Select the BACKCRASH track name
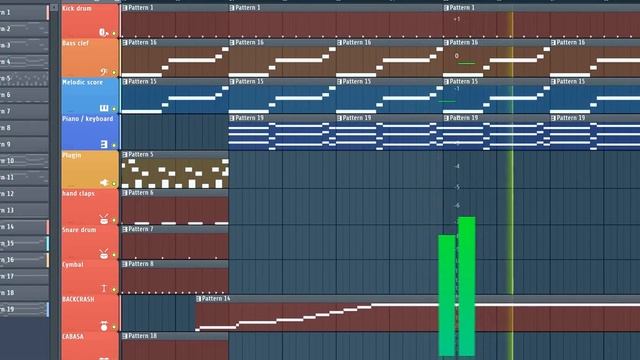 (x=78, y=299)
